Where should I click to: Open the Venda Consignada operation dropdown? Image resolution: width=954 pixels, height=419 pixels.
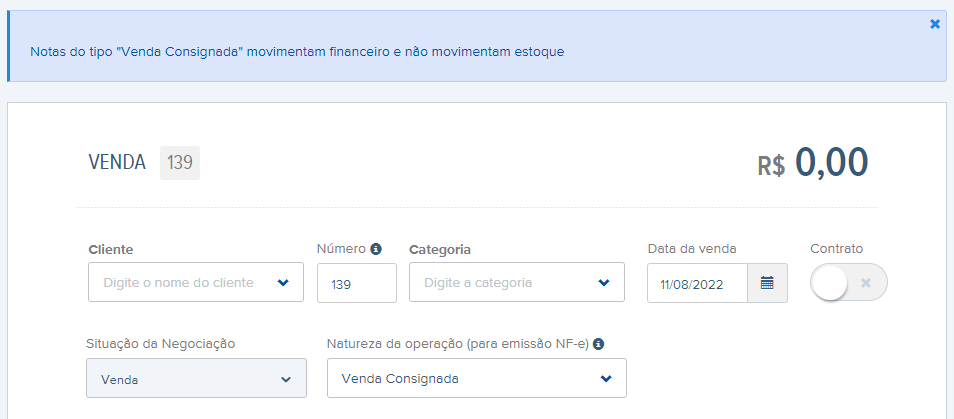477,378
